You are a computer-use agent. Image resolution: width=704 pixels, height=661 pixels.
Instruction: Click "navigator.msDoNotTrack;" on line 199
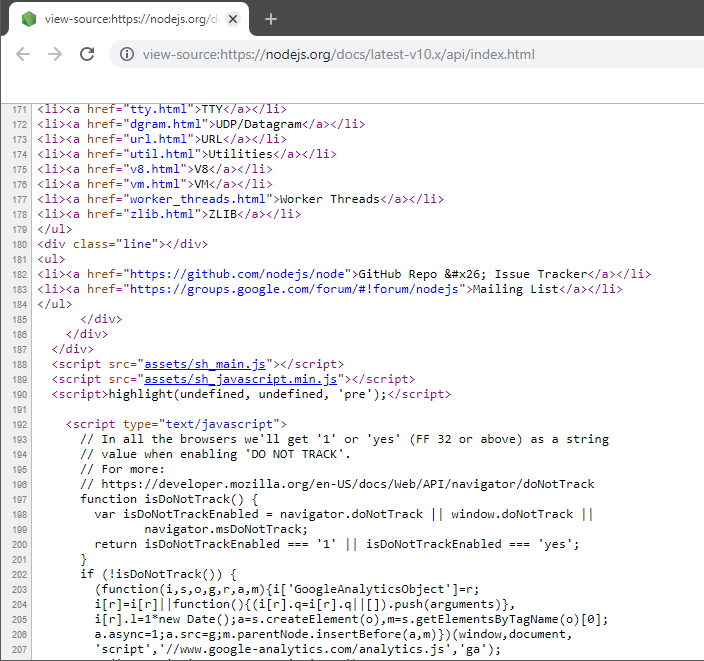click(x=226, y=529)
